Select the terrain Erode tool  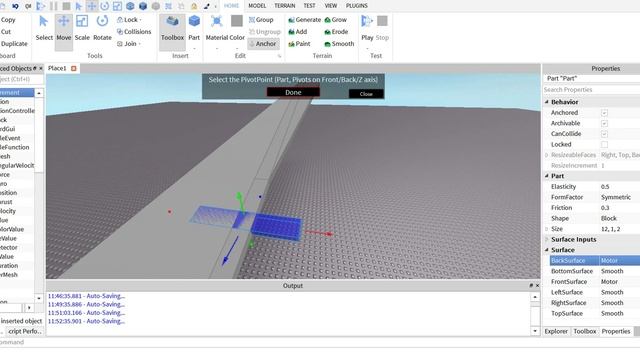(x=336, y=31)
